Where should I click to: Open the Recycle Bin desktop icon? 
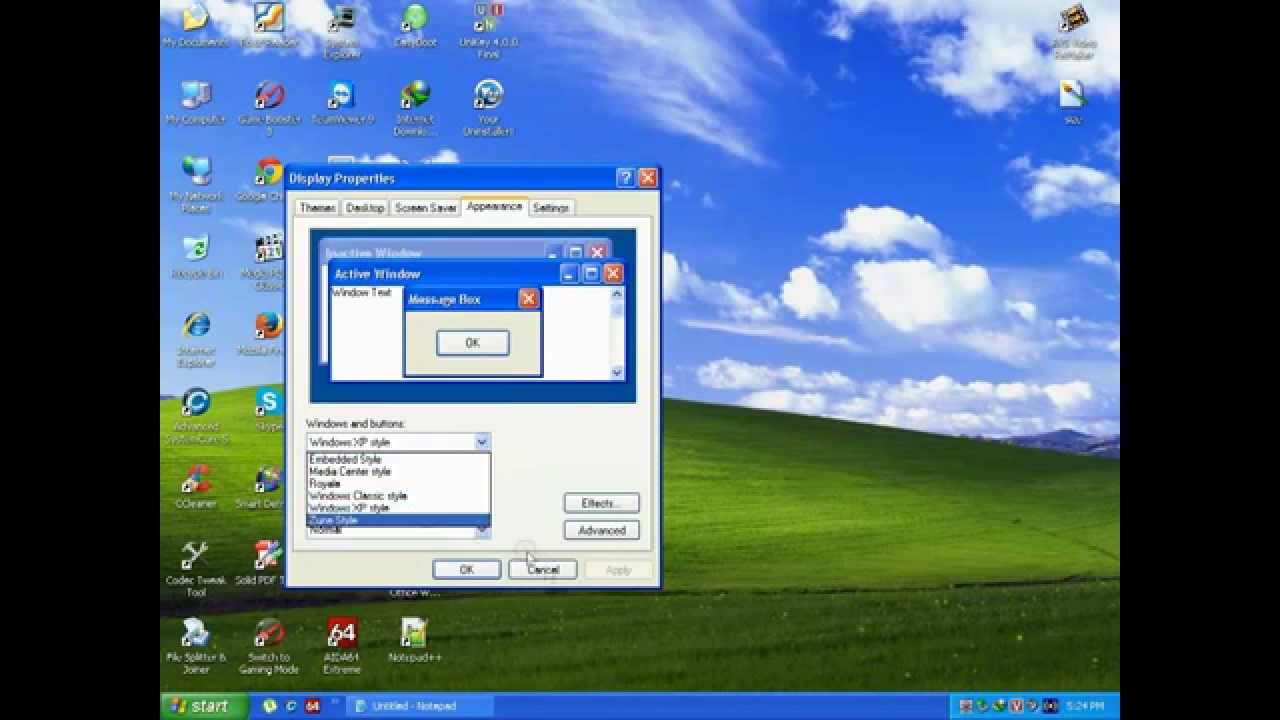coord(196,257)
